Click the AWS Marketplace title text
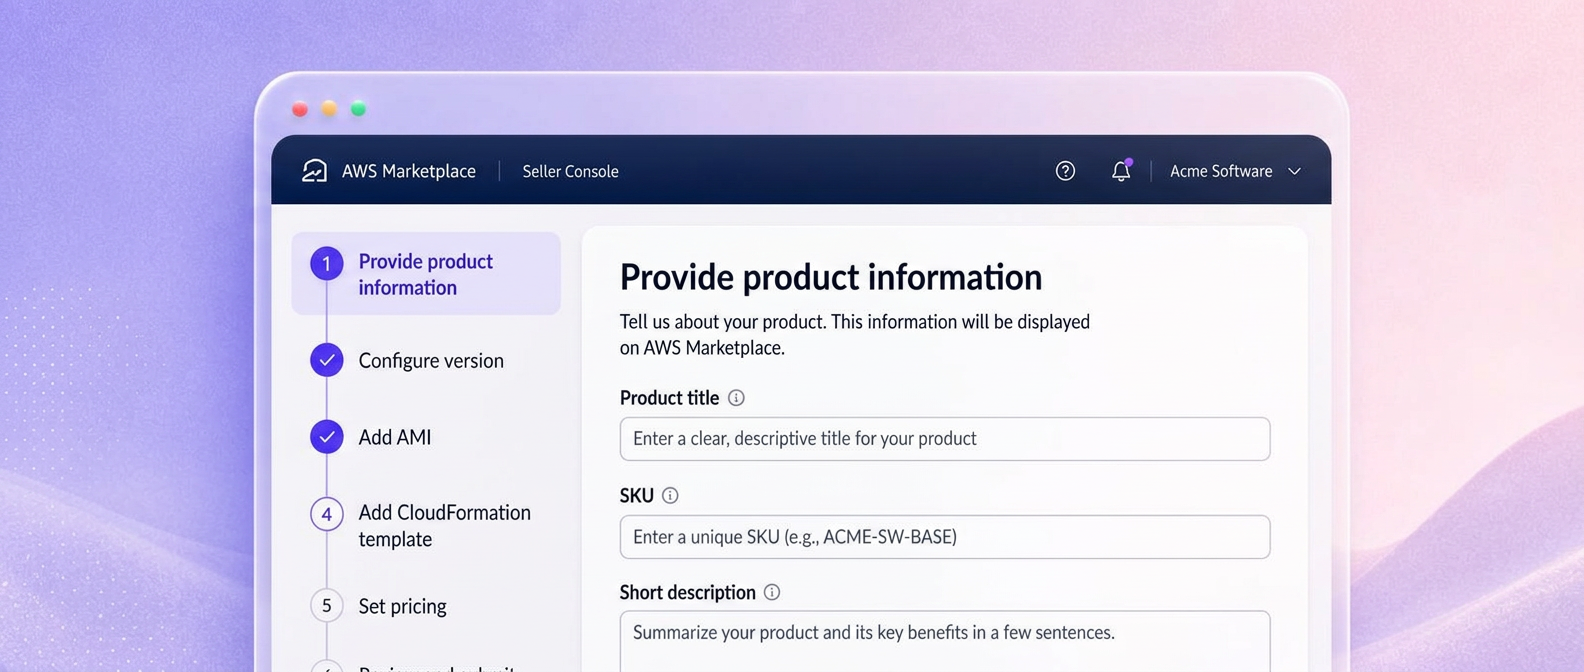The width and height of the screenshot is (1584, 672). (409, 171)
